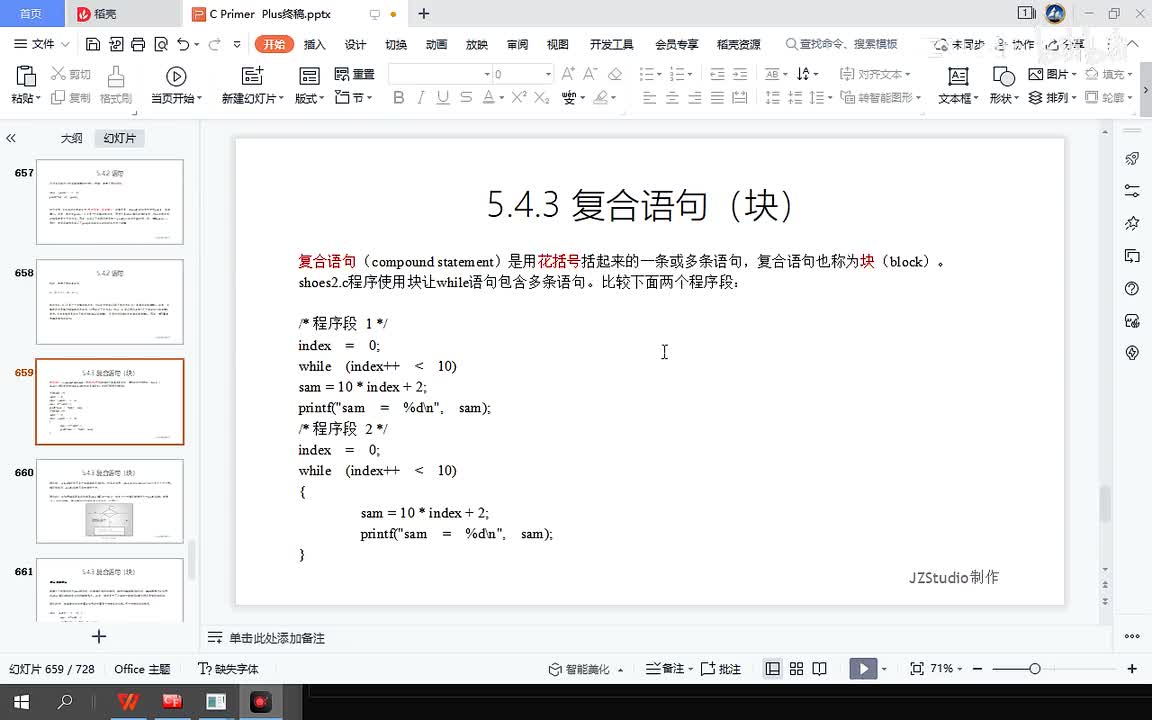Select slide 660 thumbnail

pos(109,501)
